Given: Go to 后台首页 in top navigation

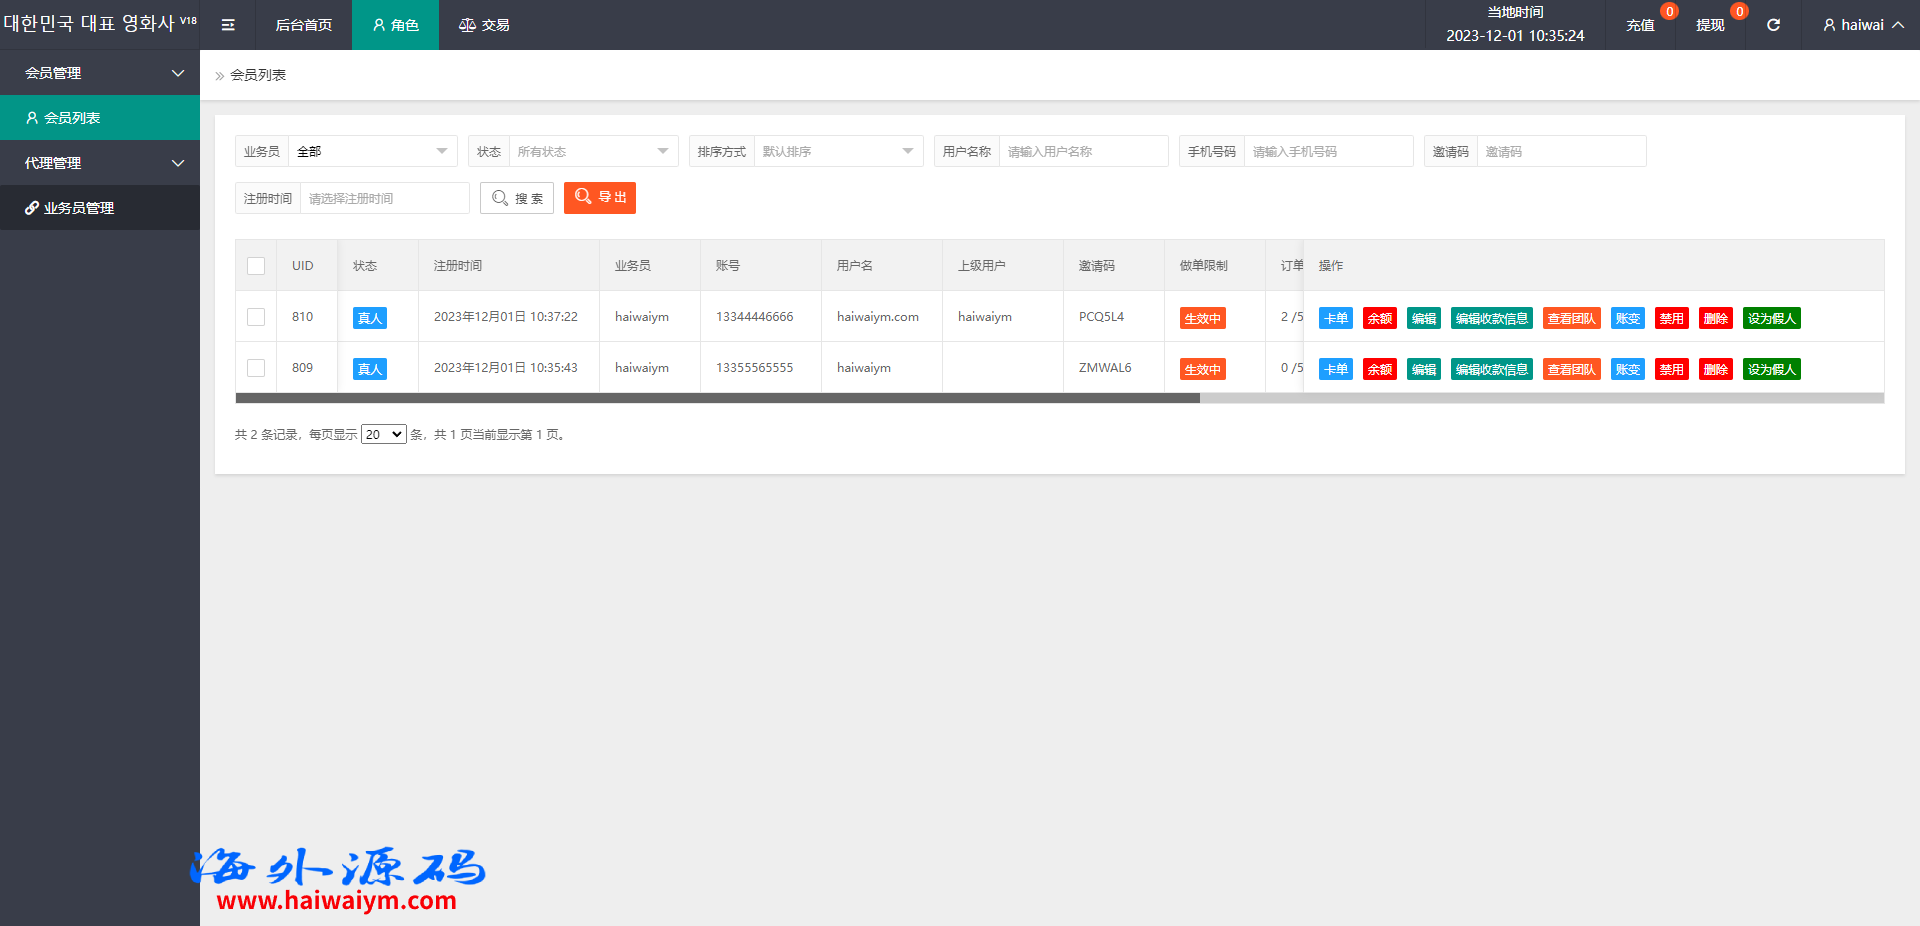Looking at the screenshot, I should click(x=303, y=25).
